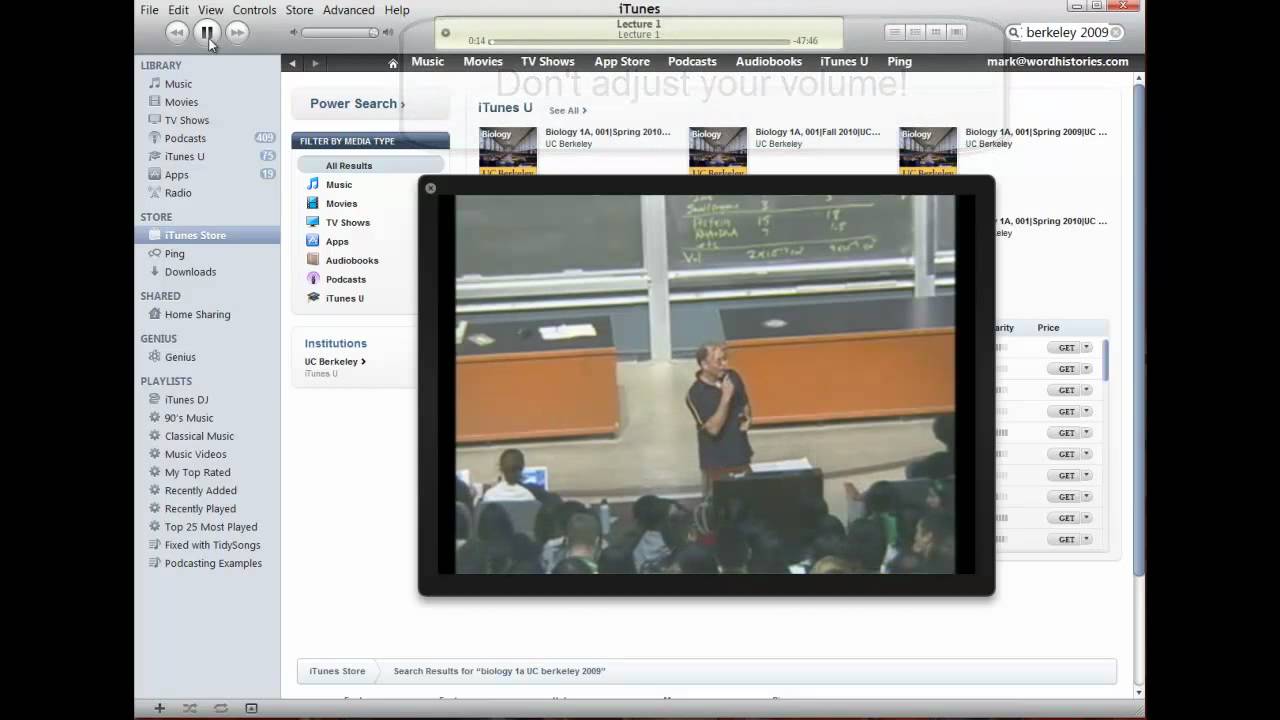The image size is (1280, 720).
Task: Open the TV Shows tab in store navigation bar
Action: point(548,62)
